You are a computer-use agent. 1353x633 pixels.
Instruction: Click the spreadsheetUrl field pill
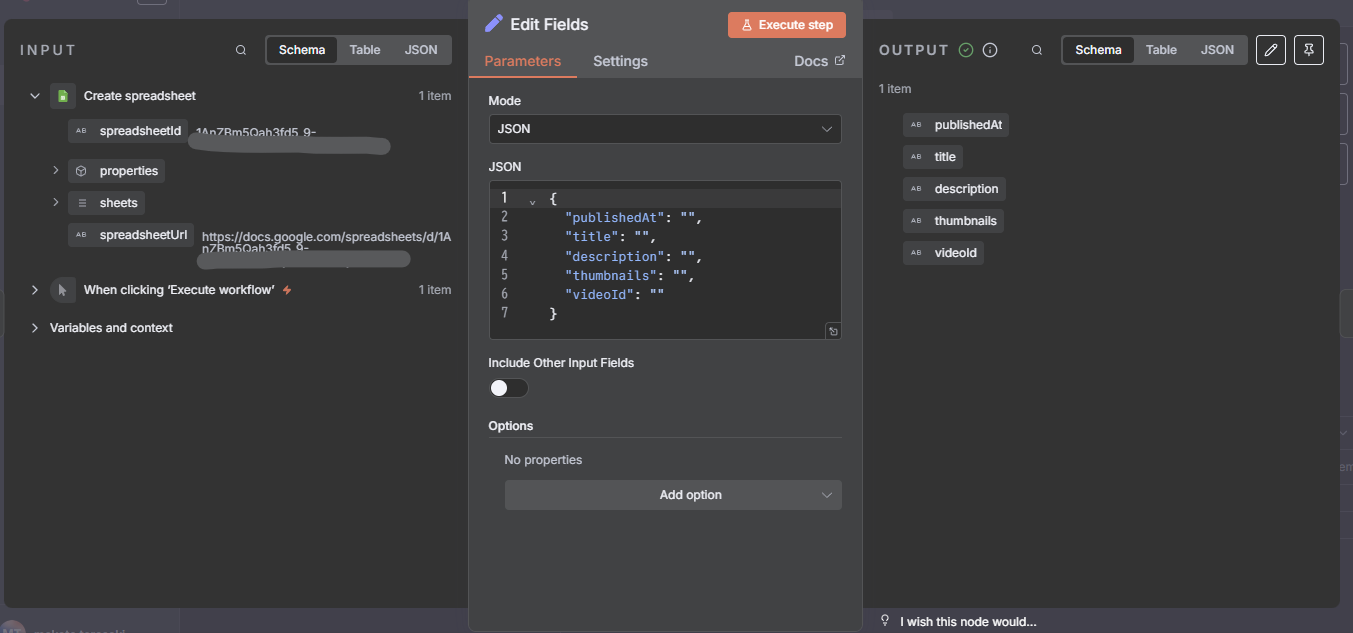click(131, 235)
